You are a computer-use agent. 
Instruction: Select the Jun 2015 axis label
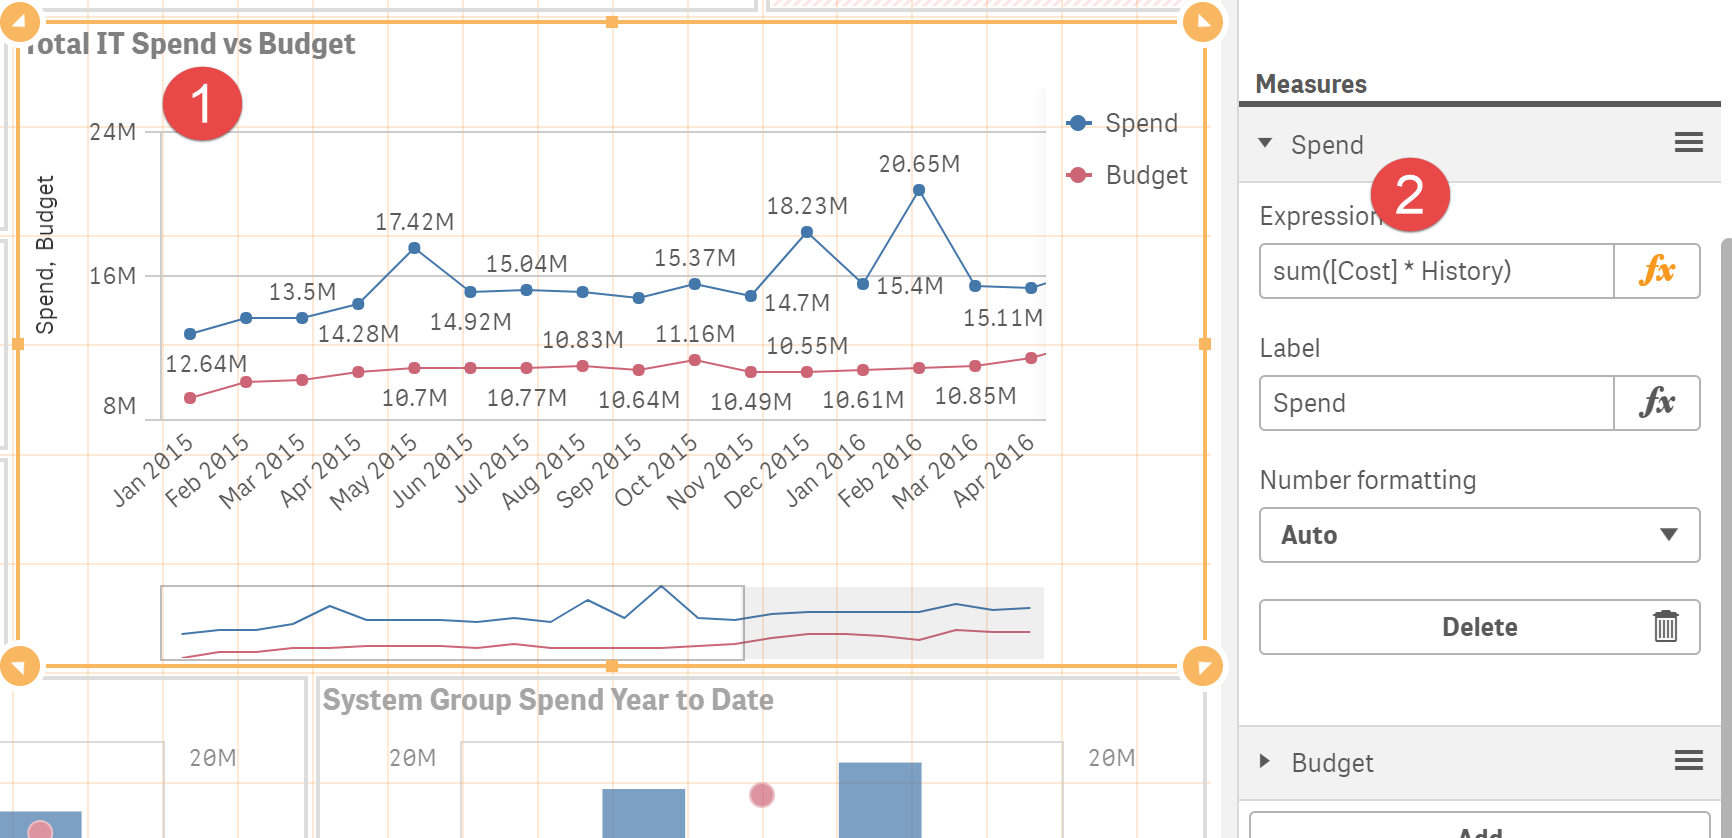(x=433, y=470)
